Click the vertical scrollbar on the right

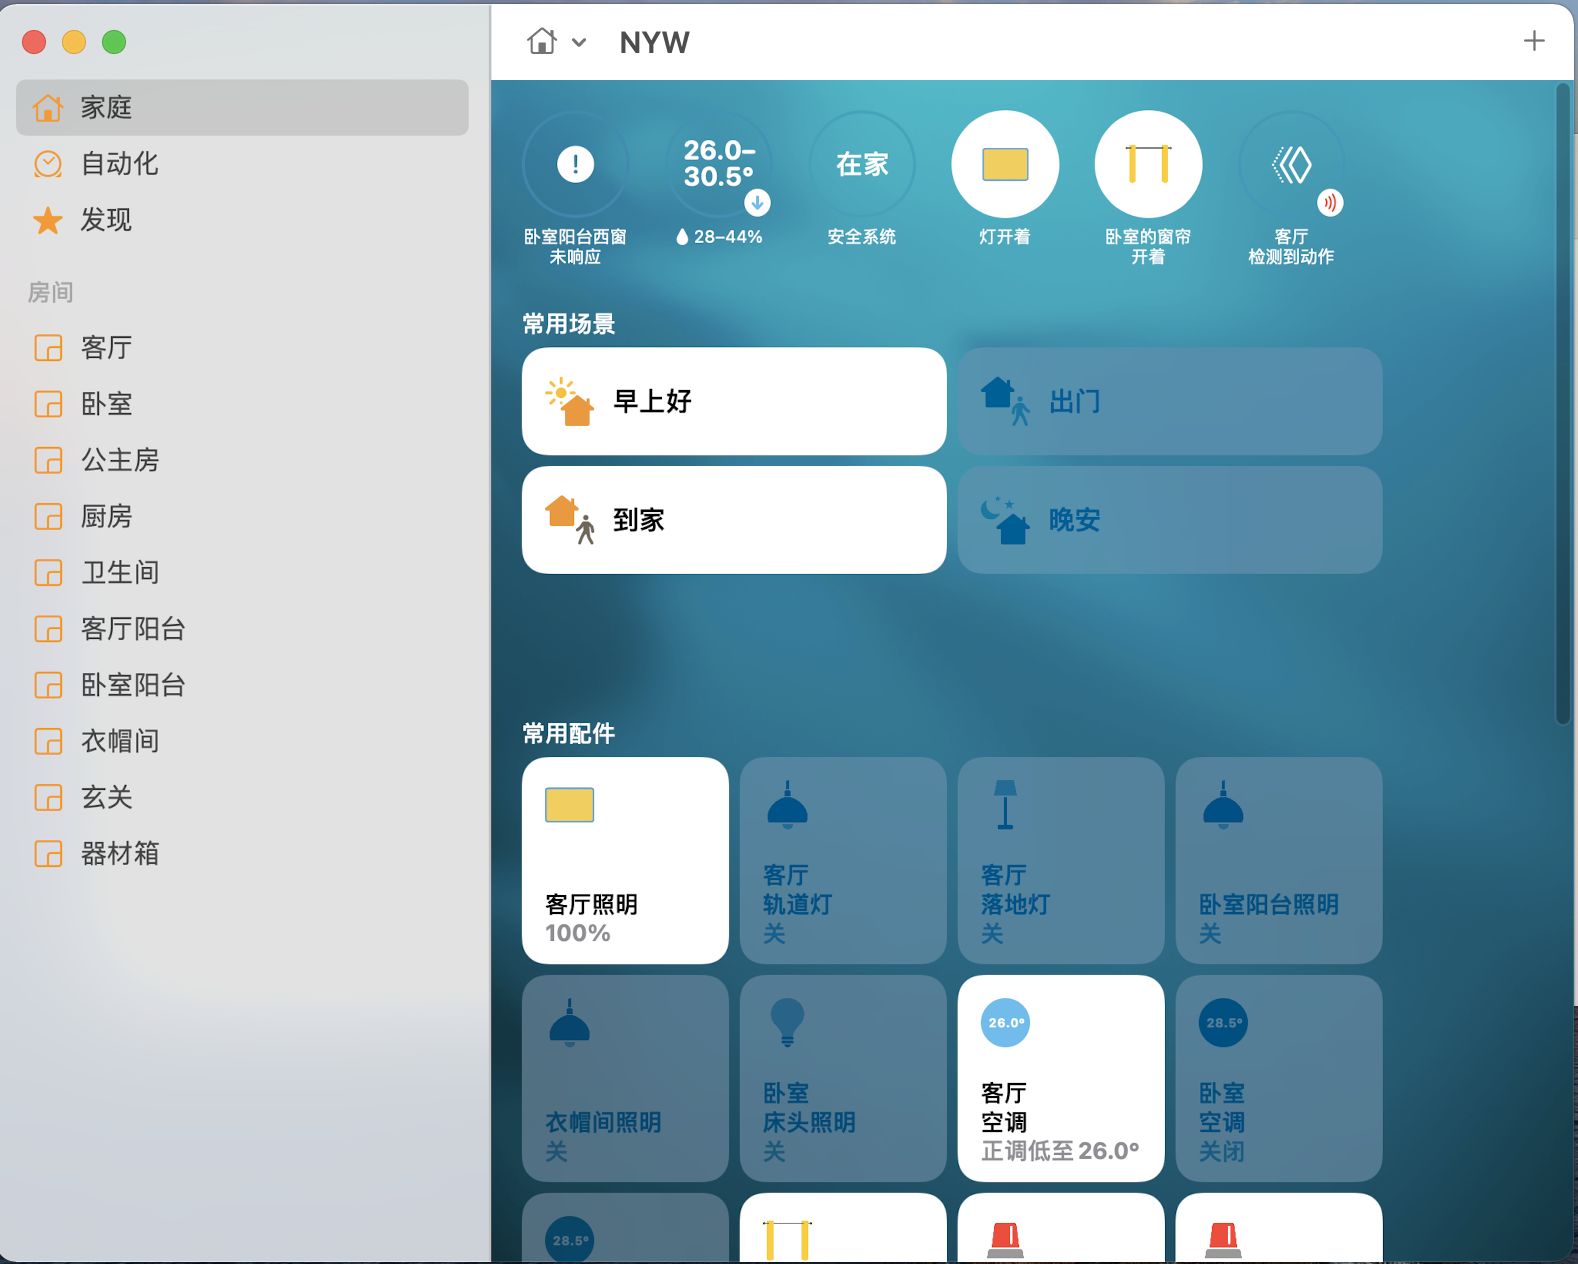click(1563, 404)
